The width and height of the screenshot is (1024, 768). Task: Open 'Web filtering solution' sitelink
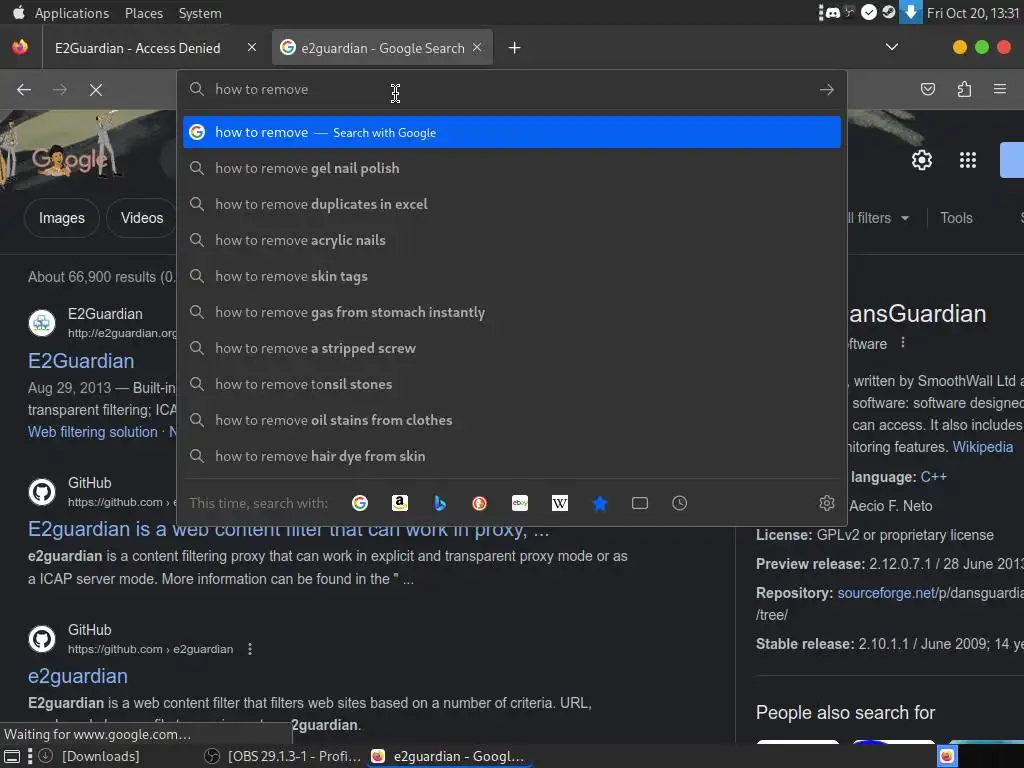(x=93, y=432)
